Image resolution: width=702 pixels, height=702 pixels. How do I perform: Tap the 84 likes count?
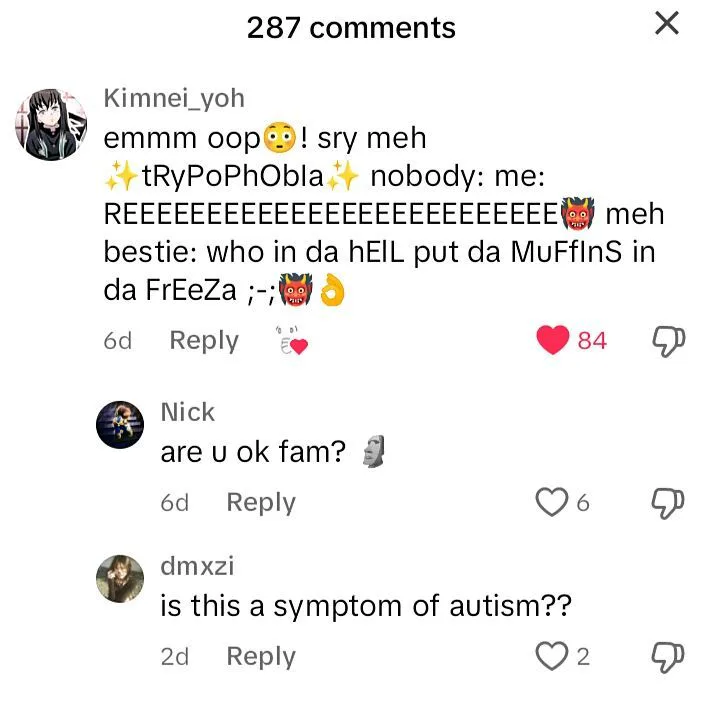(x=592, y=341)
